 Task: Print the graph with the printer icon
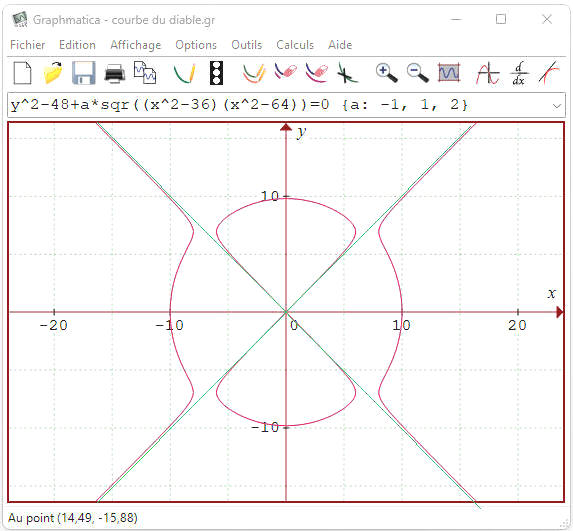115,74
